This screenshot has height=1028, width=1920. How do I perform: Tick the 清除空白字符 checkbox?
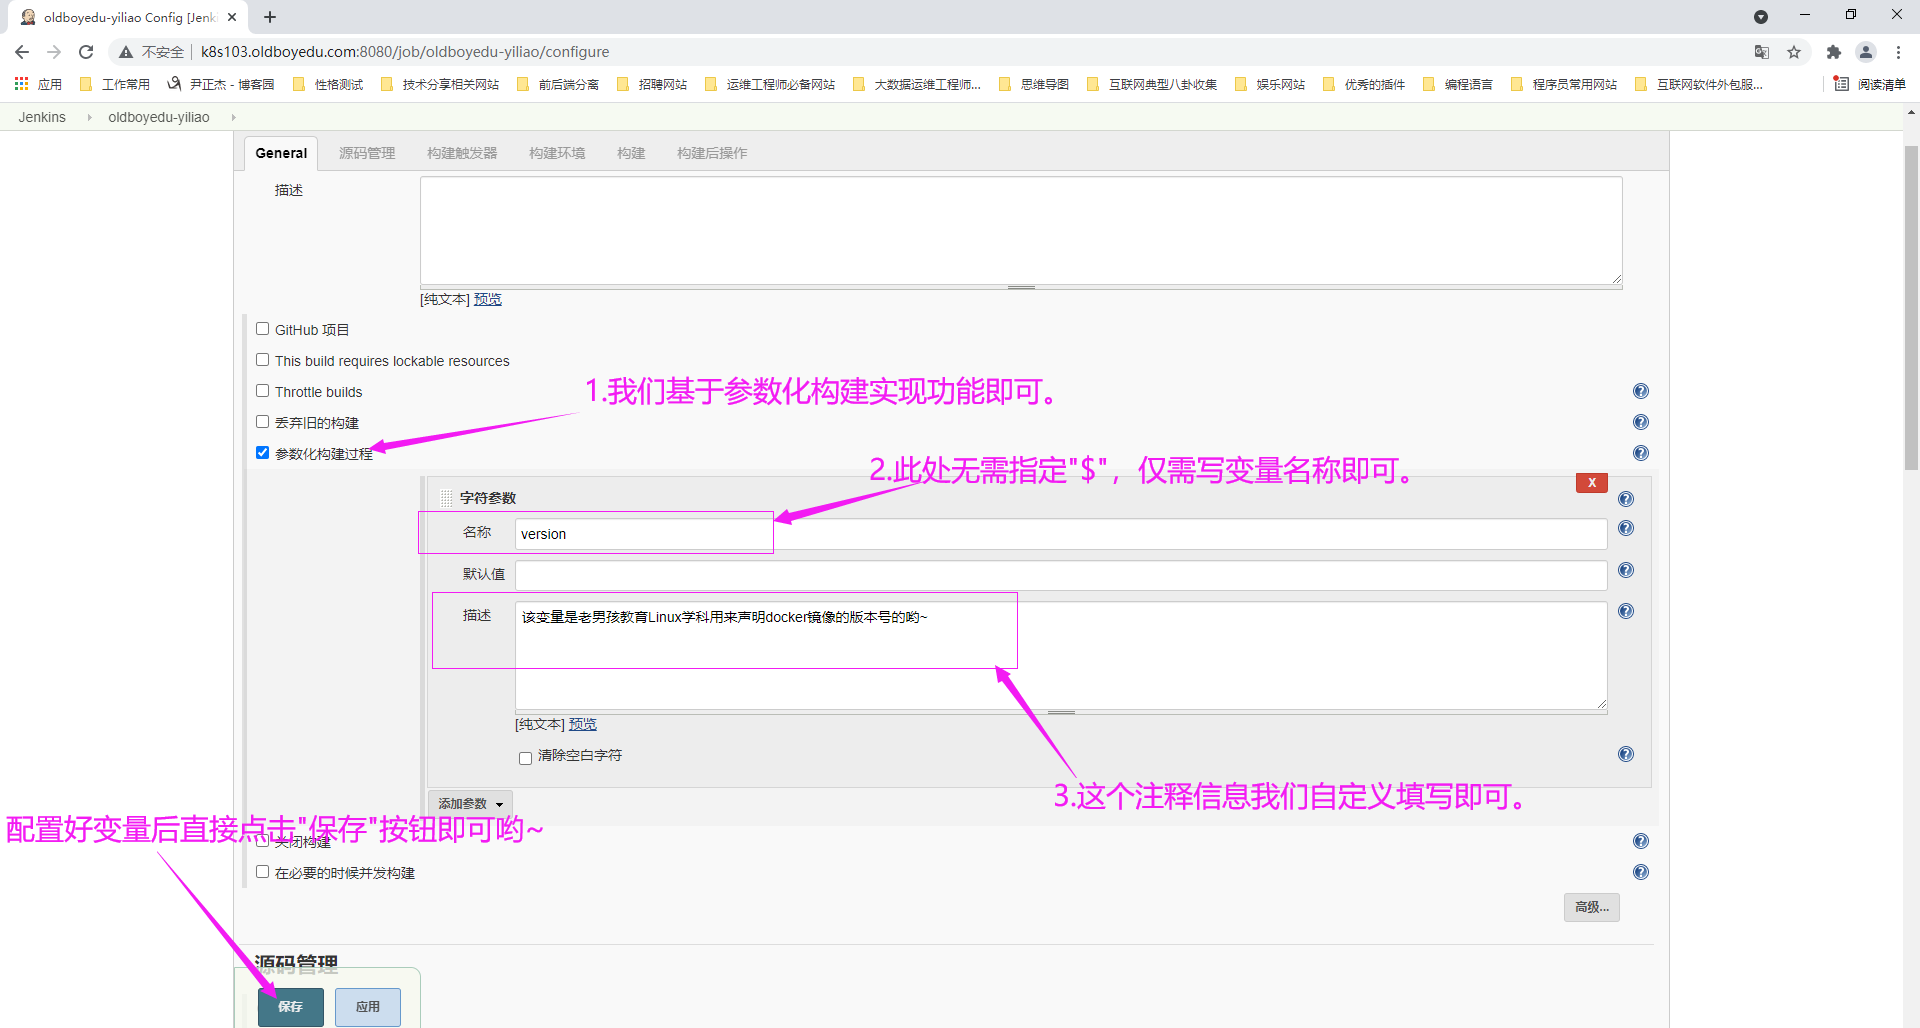click(x=525, y=758)
